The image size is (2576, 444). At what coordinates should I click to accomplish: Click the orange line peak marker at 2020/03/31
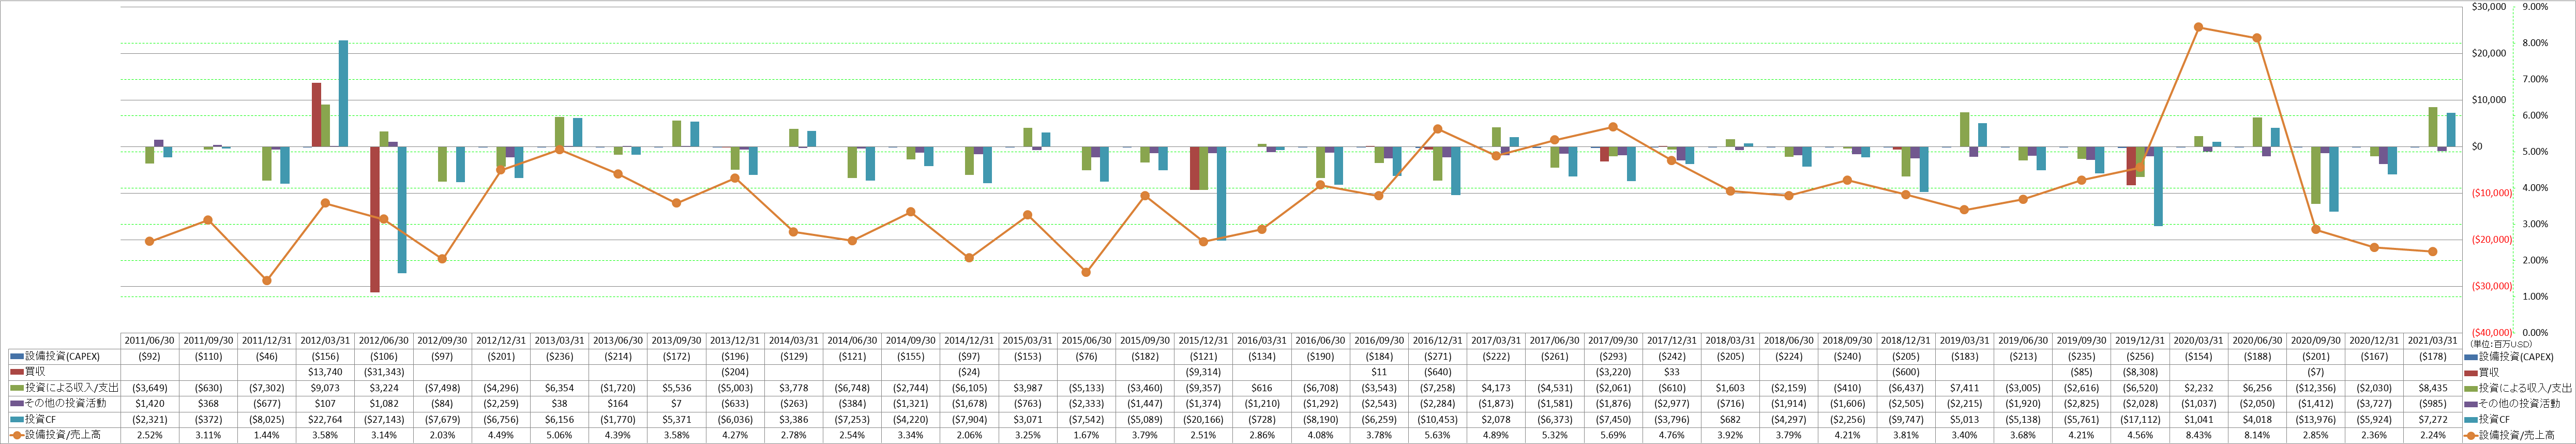click(2198, 27)
